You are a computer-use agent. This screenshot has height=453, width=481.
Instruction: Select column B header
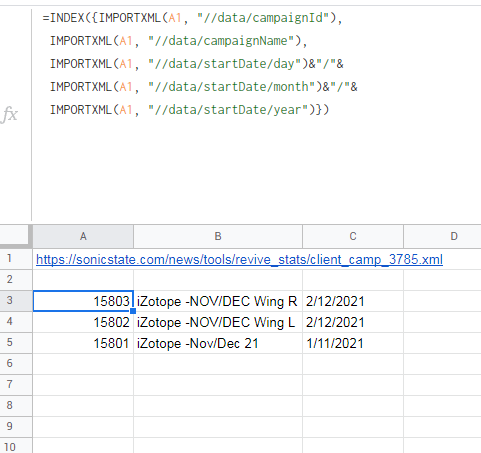pyautogui.click(x=218, y=236)
